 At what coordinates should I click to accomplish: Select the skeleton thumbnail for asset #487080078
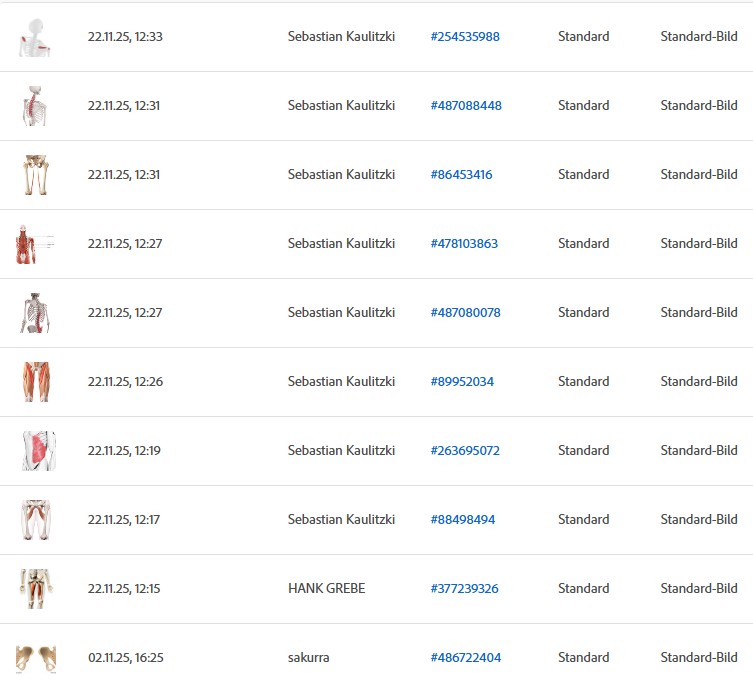click(36, 313)
